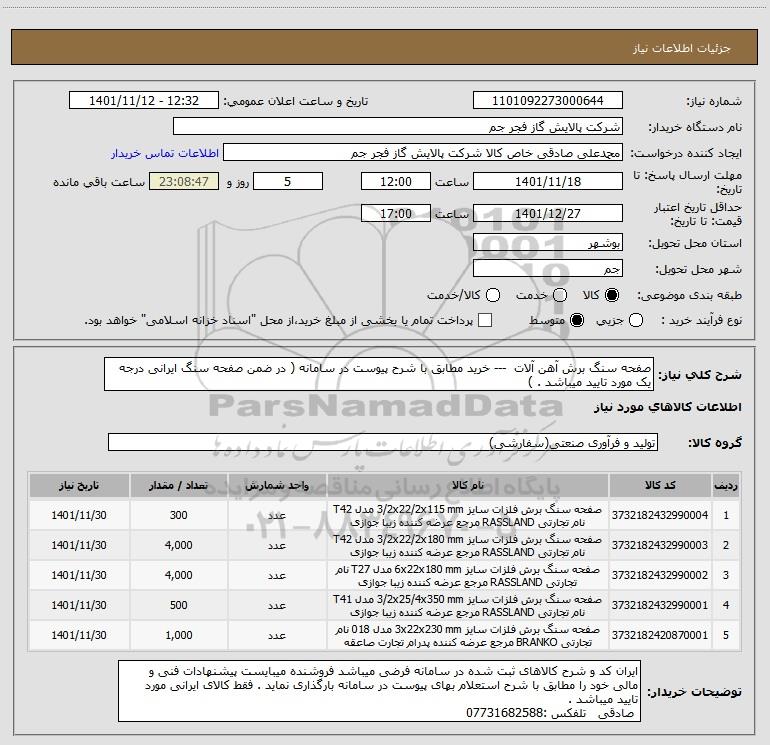Click the quantity 1,000 in row 5
Viewport: 770px width, 745px height.
click(179, 635)
